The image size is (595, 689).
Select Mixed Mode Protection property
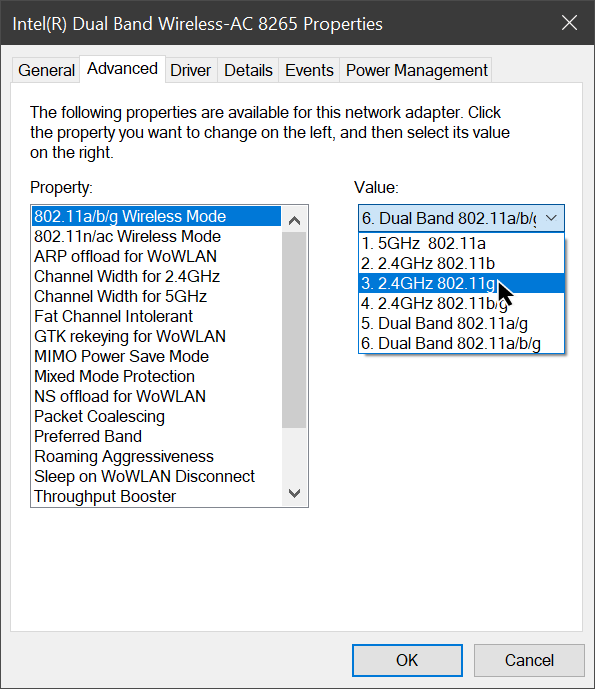(x=156, y=376)
